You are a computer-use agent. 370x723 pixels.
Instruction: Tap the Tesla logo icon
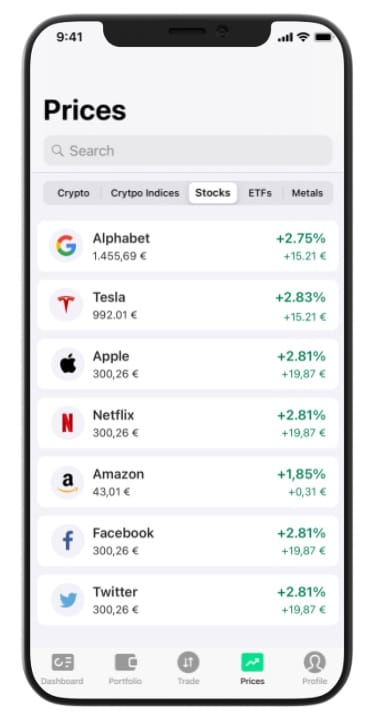click(x=66, y=305)
